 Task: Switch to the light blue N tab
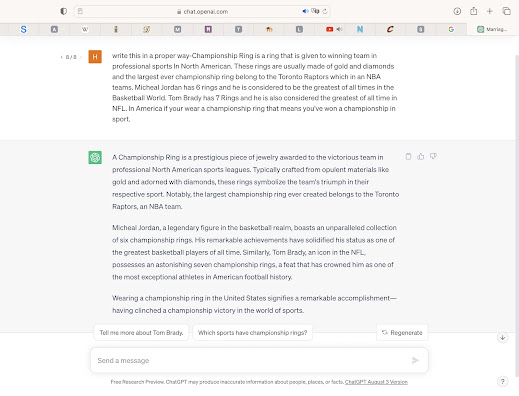(x=360, y=29)
